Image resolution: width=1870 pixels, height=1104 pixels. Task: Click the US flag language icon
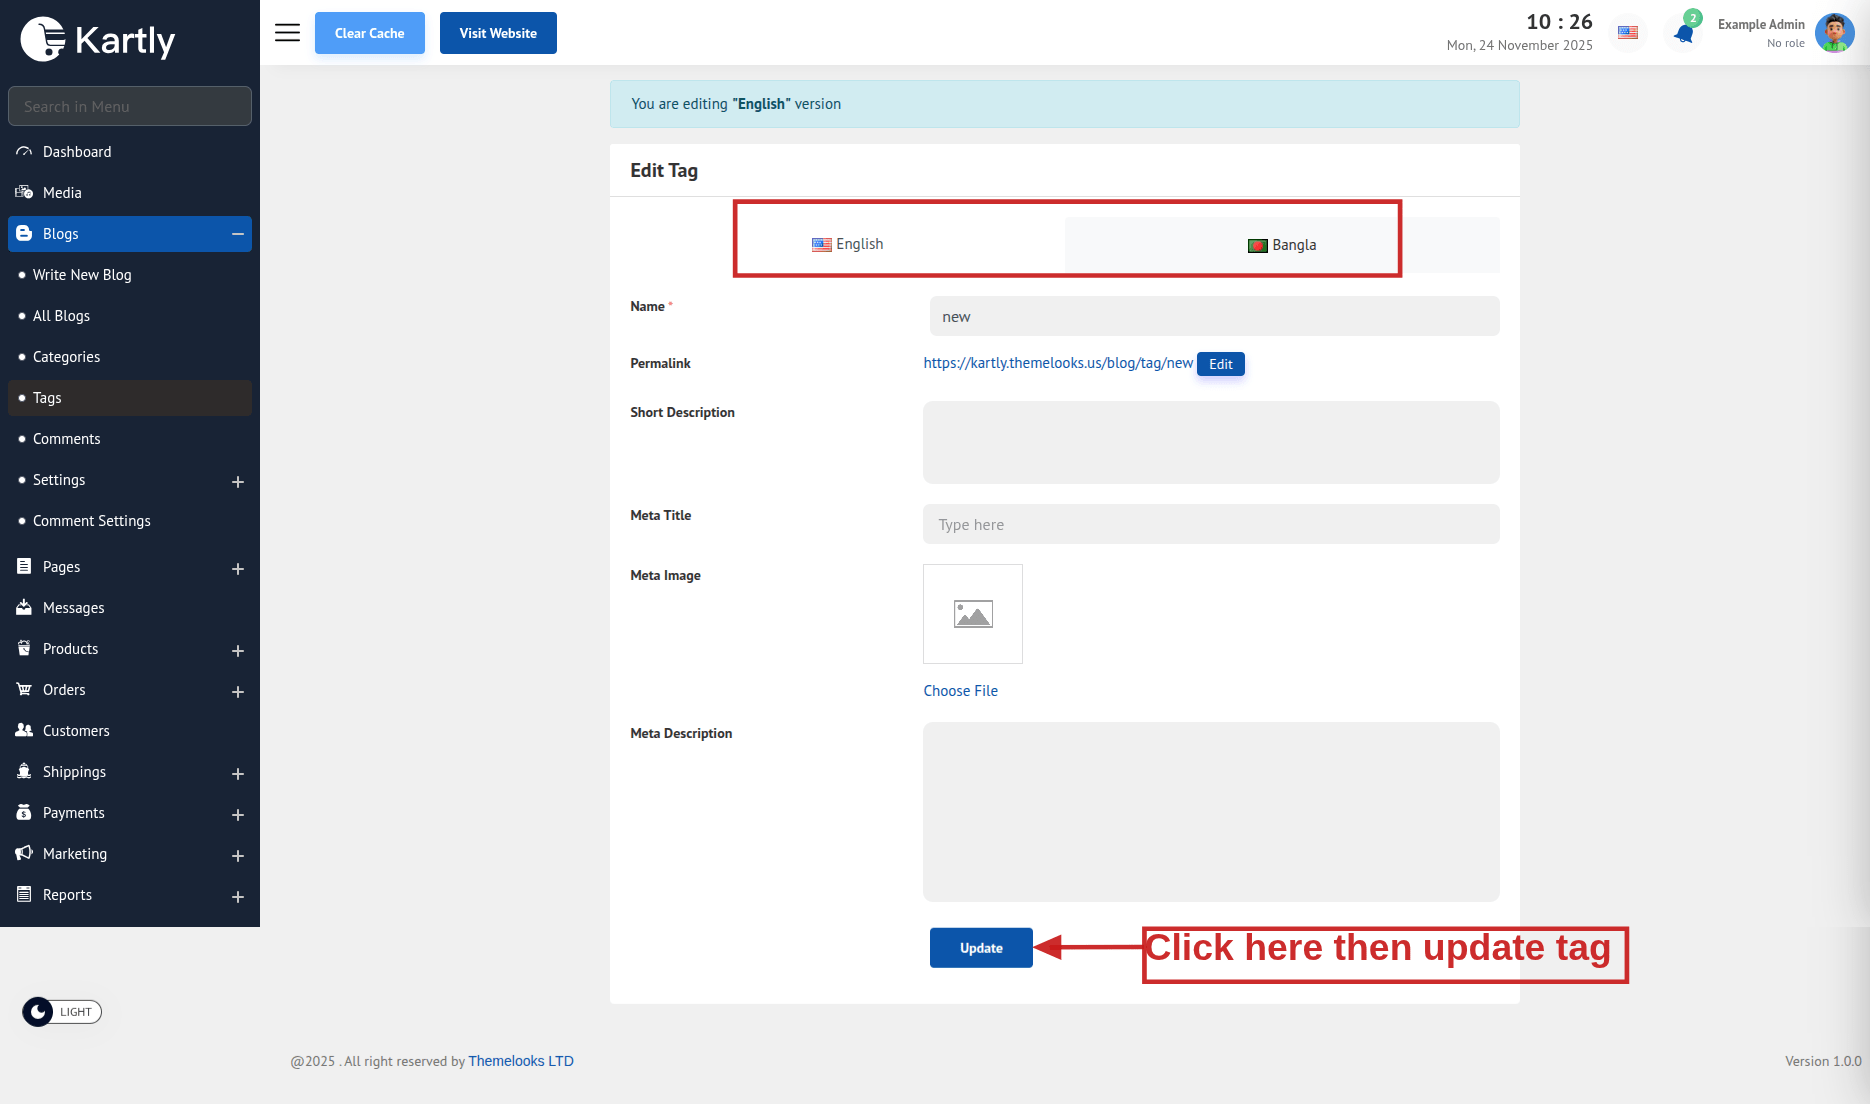tap(1628, 33)
